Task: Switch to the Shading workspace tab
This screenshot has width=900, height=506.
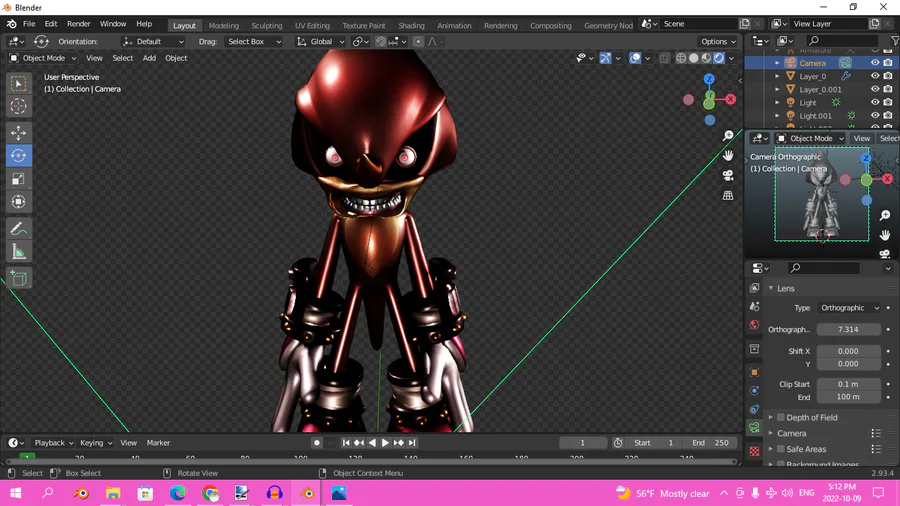Action: coord(412,25)
